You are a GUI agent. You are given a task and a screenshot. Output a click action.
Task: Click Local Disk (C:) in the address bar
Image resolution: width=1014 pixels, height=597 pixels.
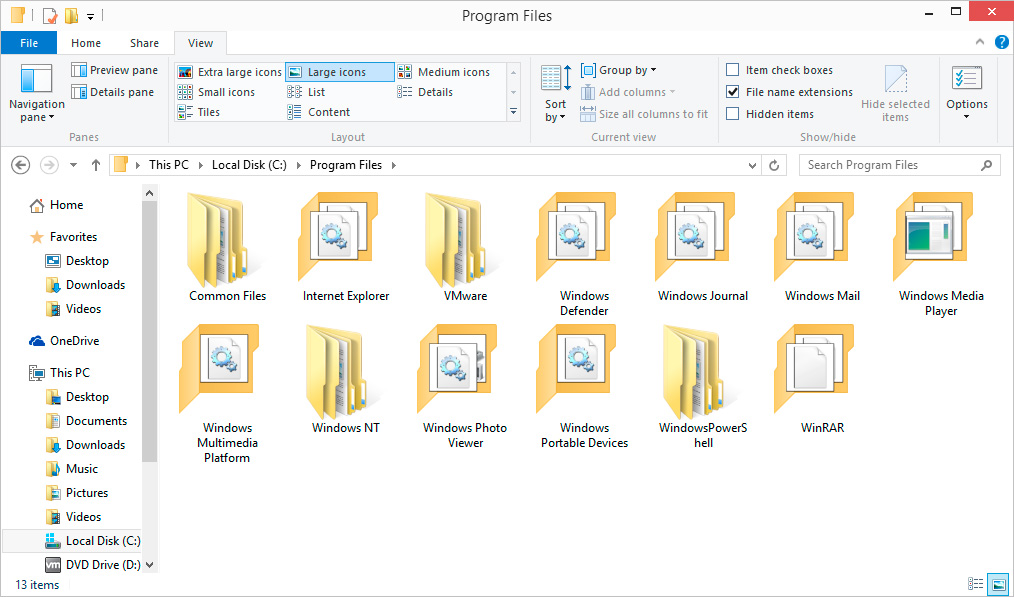pyautogui.click(x=249, y=165)
